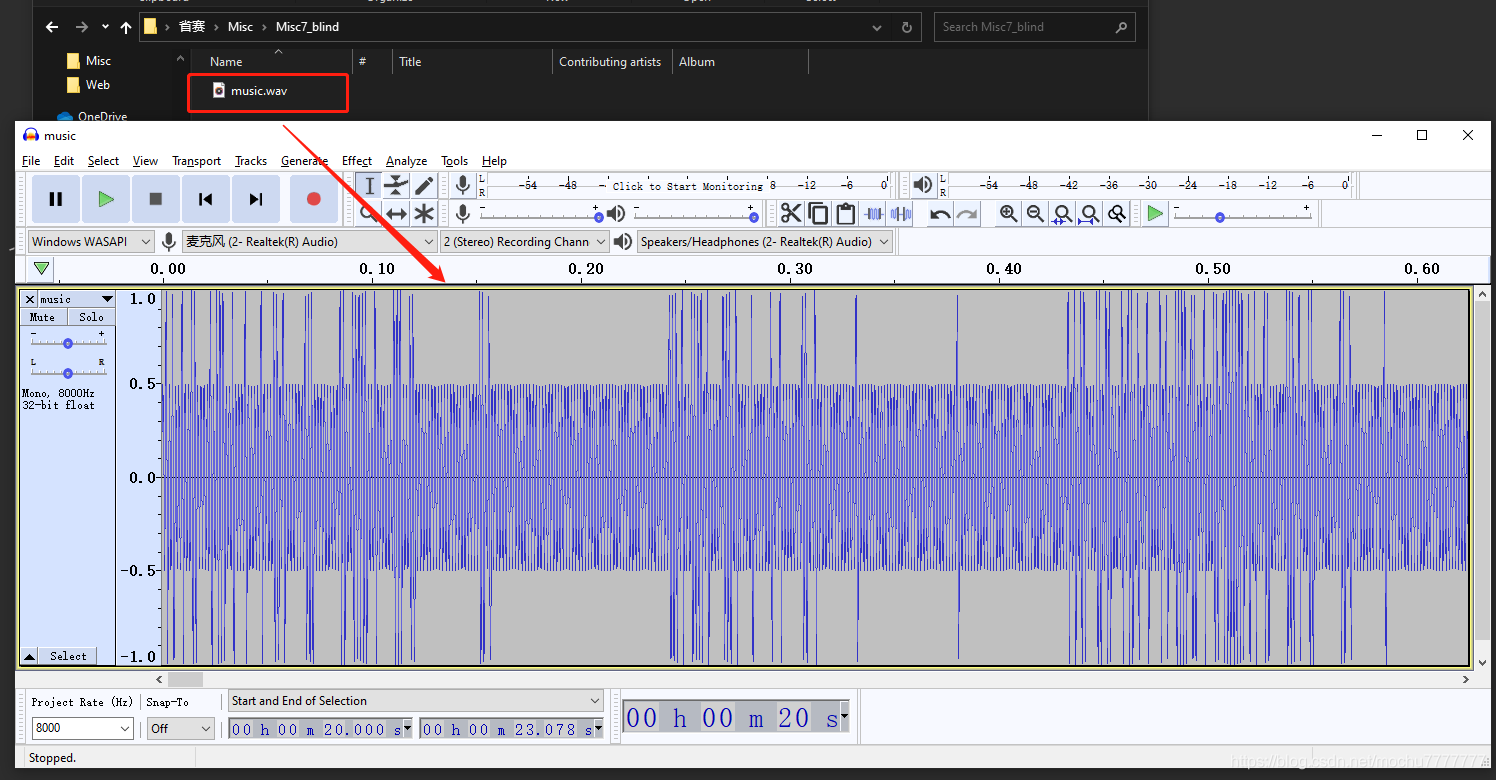Screen dimensions: 1496x780
Task: Select the Time Shift tool
Action: click(397, 213)
